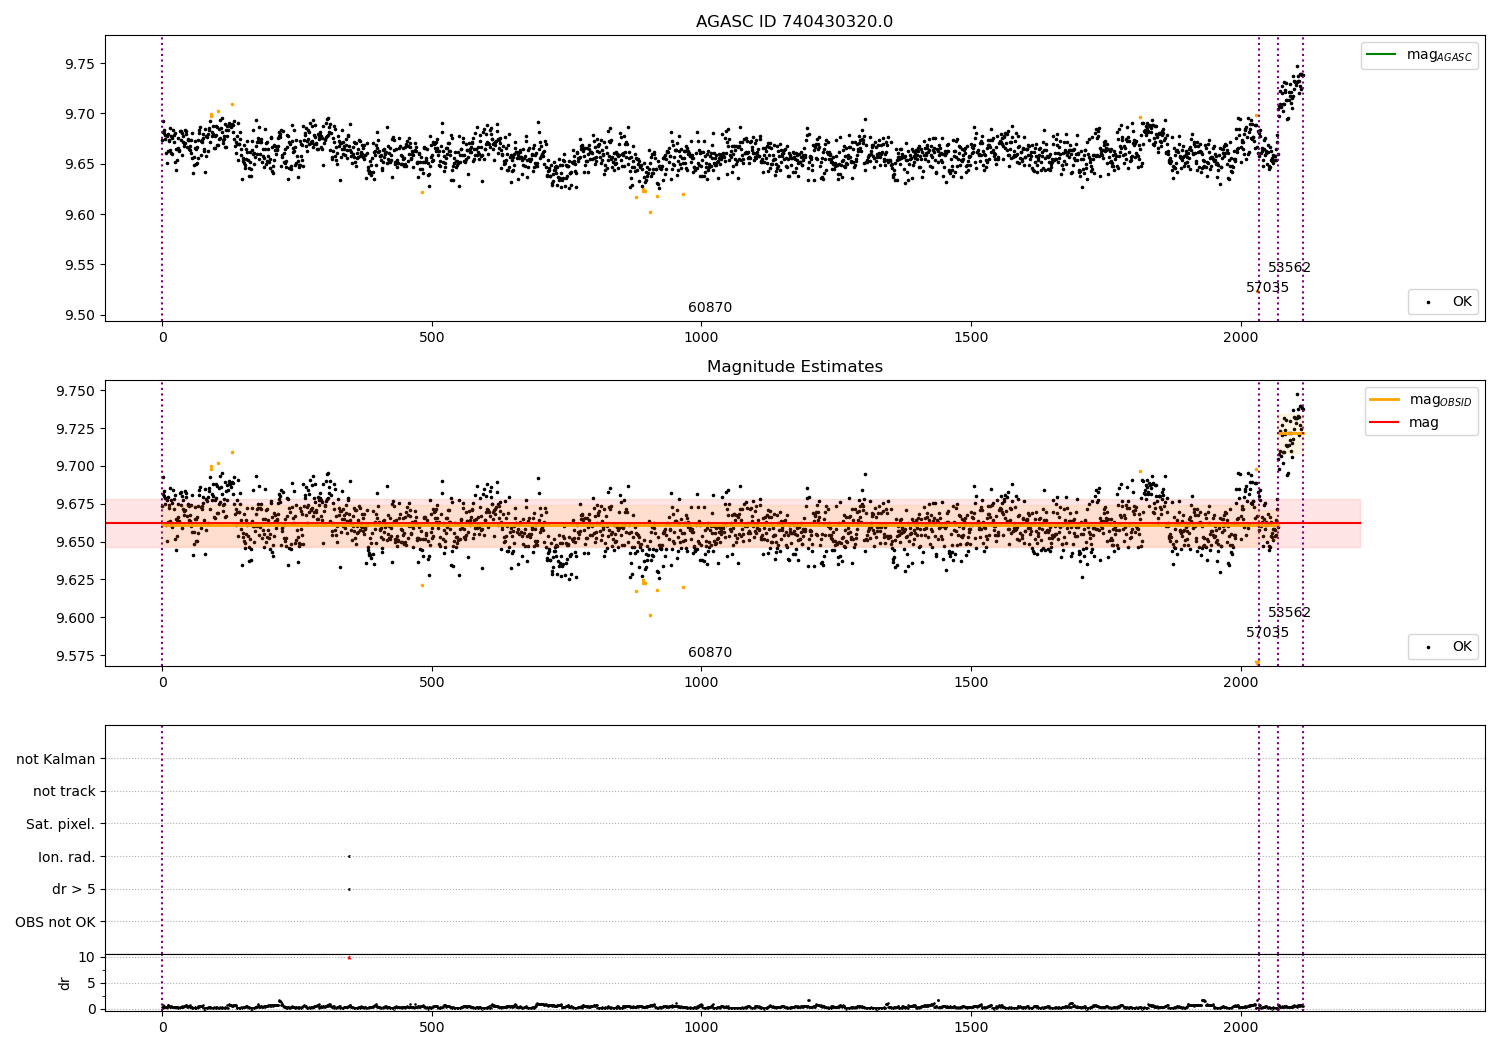Image resolution: width=1500 pixels, height=1050 pixels.
Task: Click the 'Ion. rad.' y-axis label
Action: (x=67, y=857)
